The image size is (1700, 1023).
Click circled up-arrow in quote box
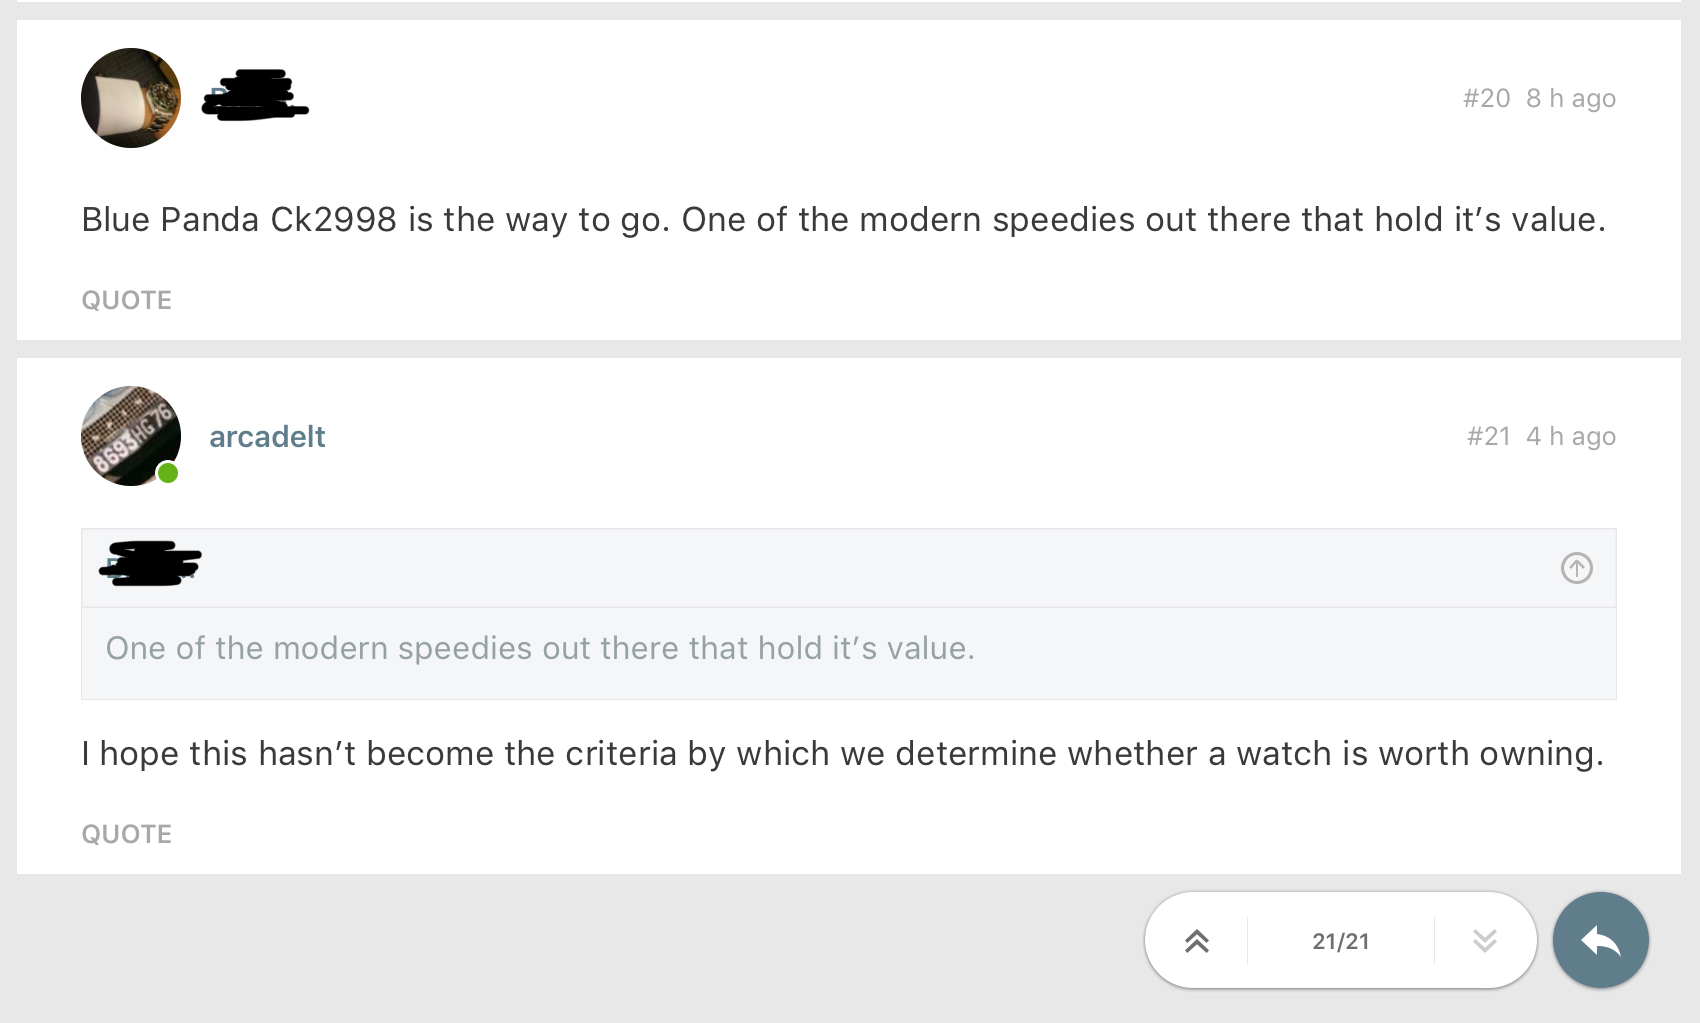pos(1576,568)
